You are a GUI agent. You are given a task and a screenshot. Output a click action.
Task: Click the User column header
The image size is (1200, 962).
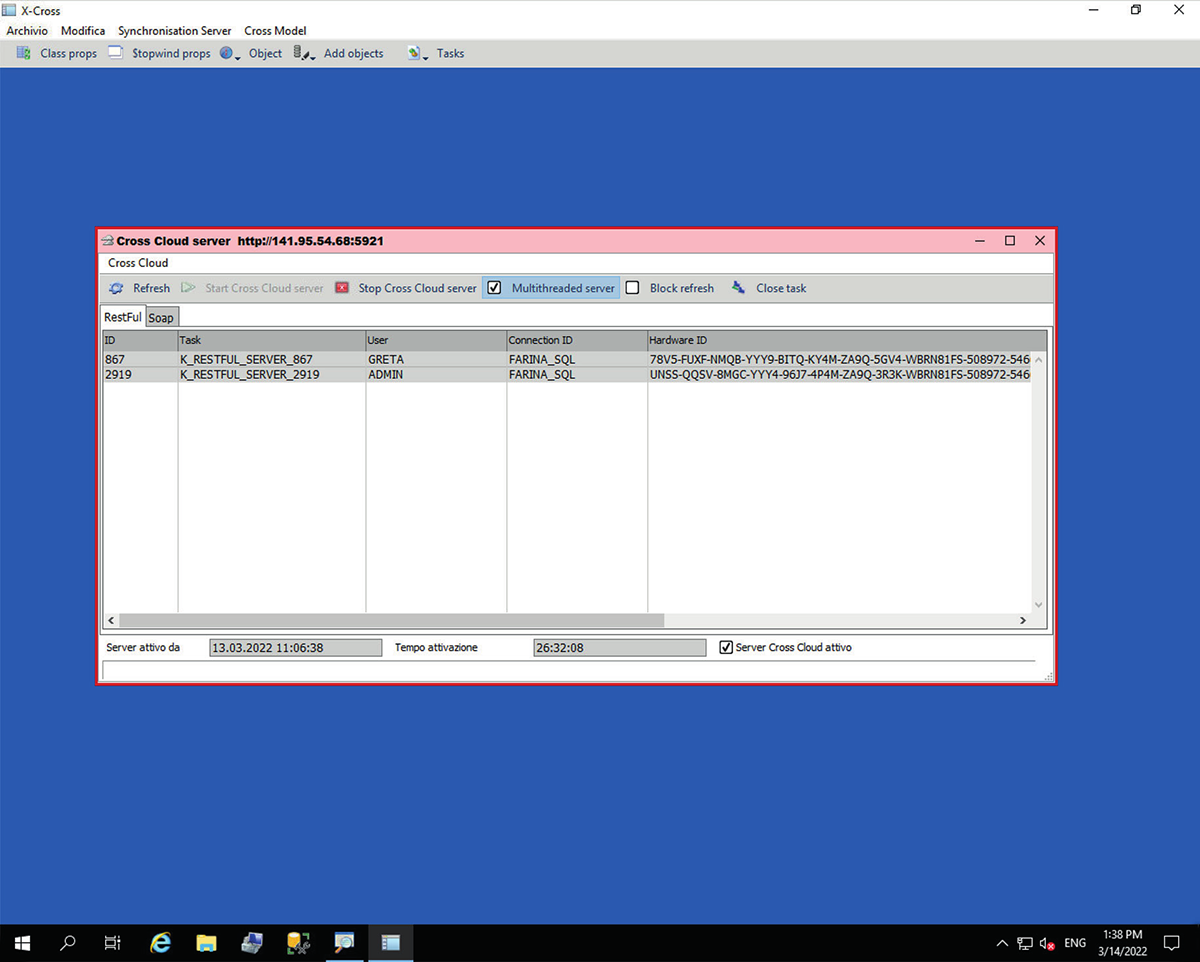pyautogui.click(x=436, y=340)
